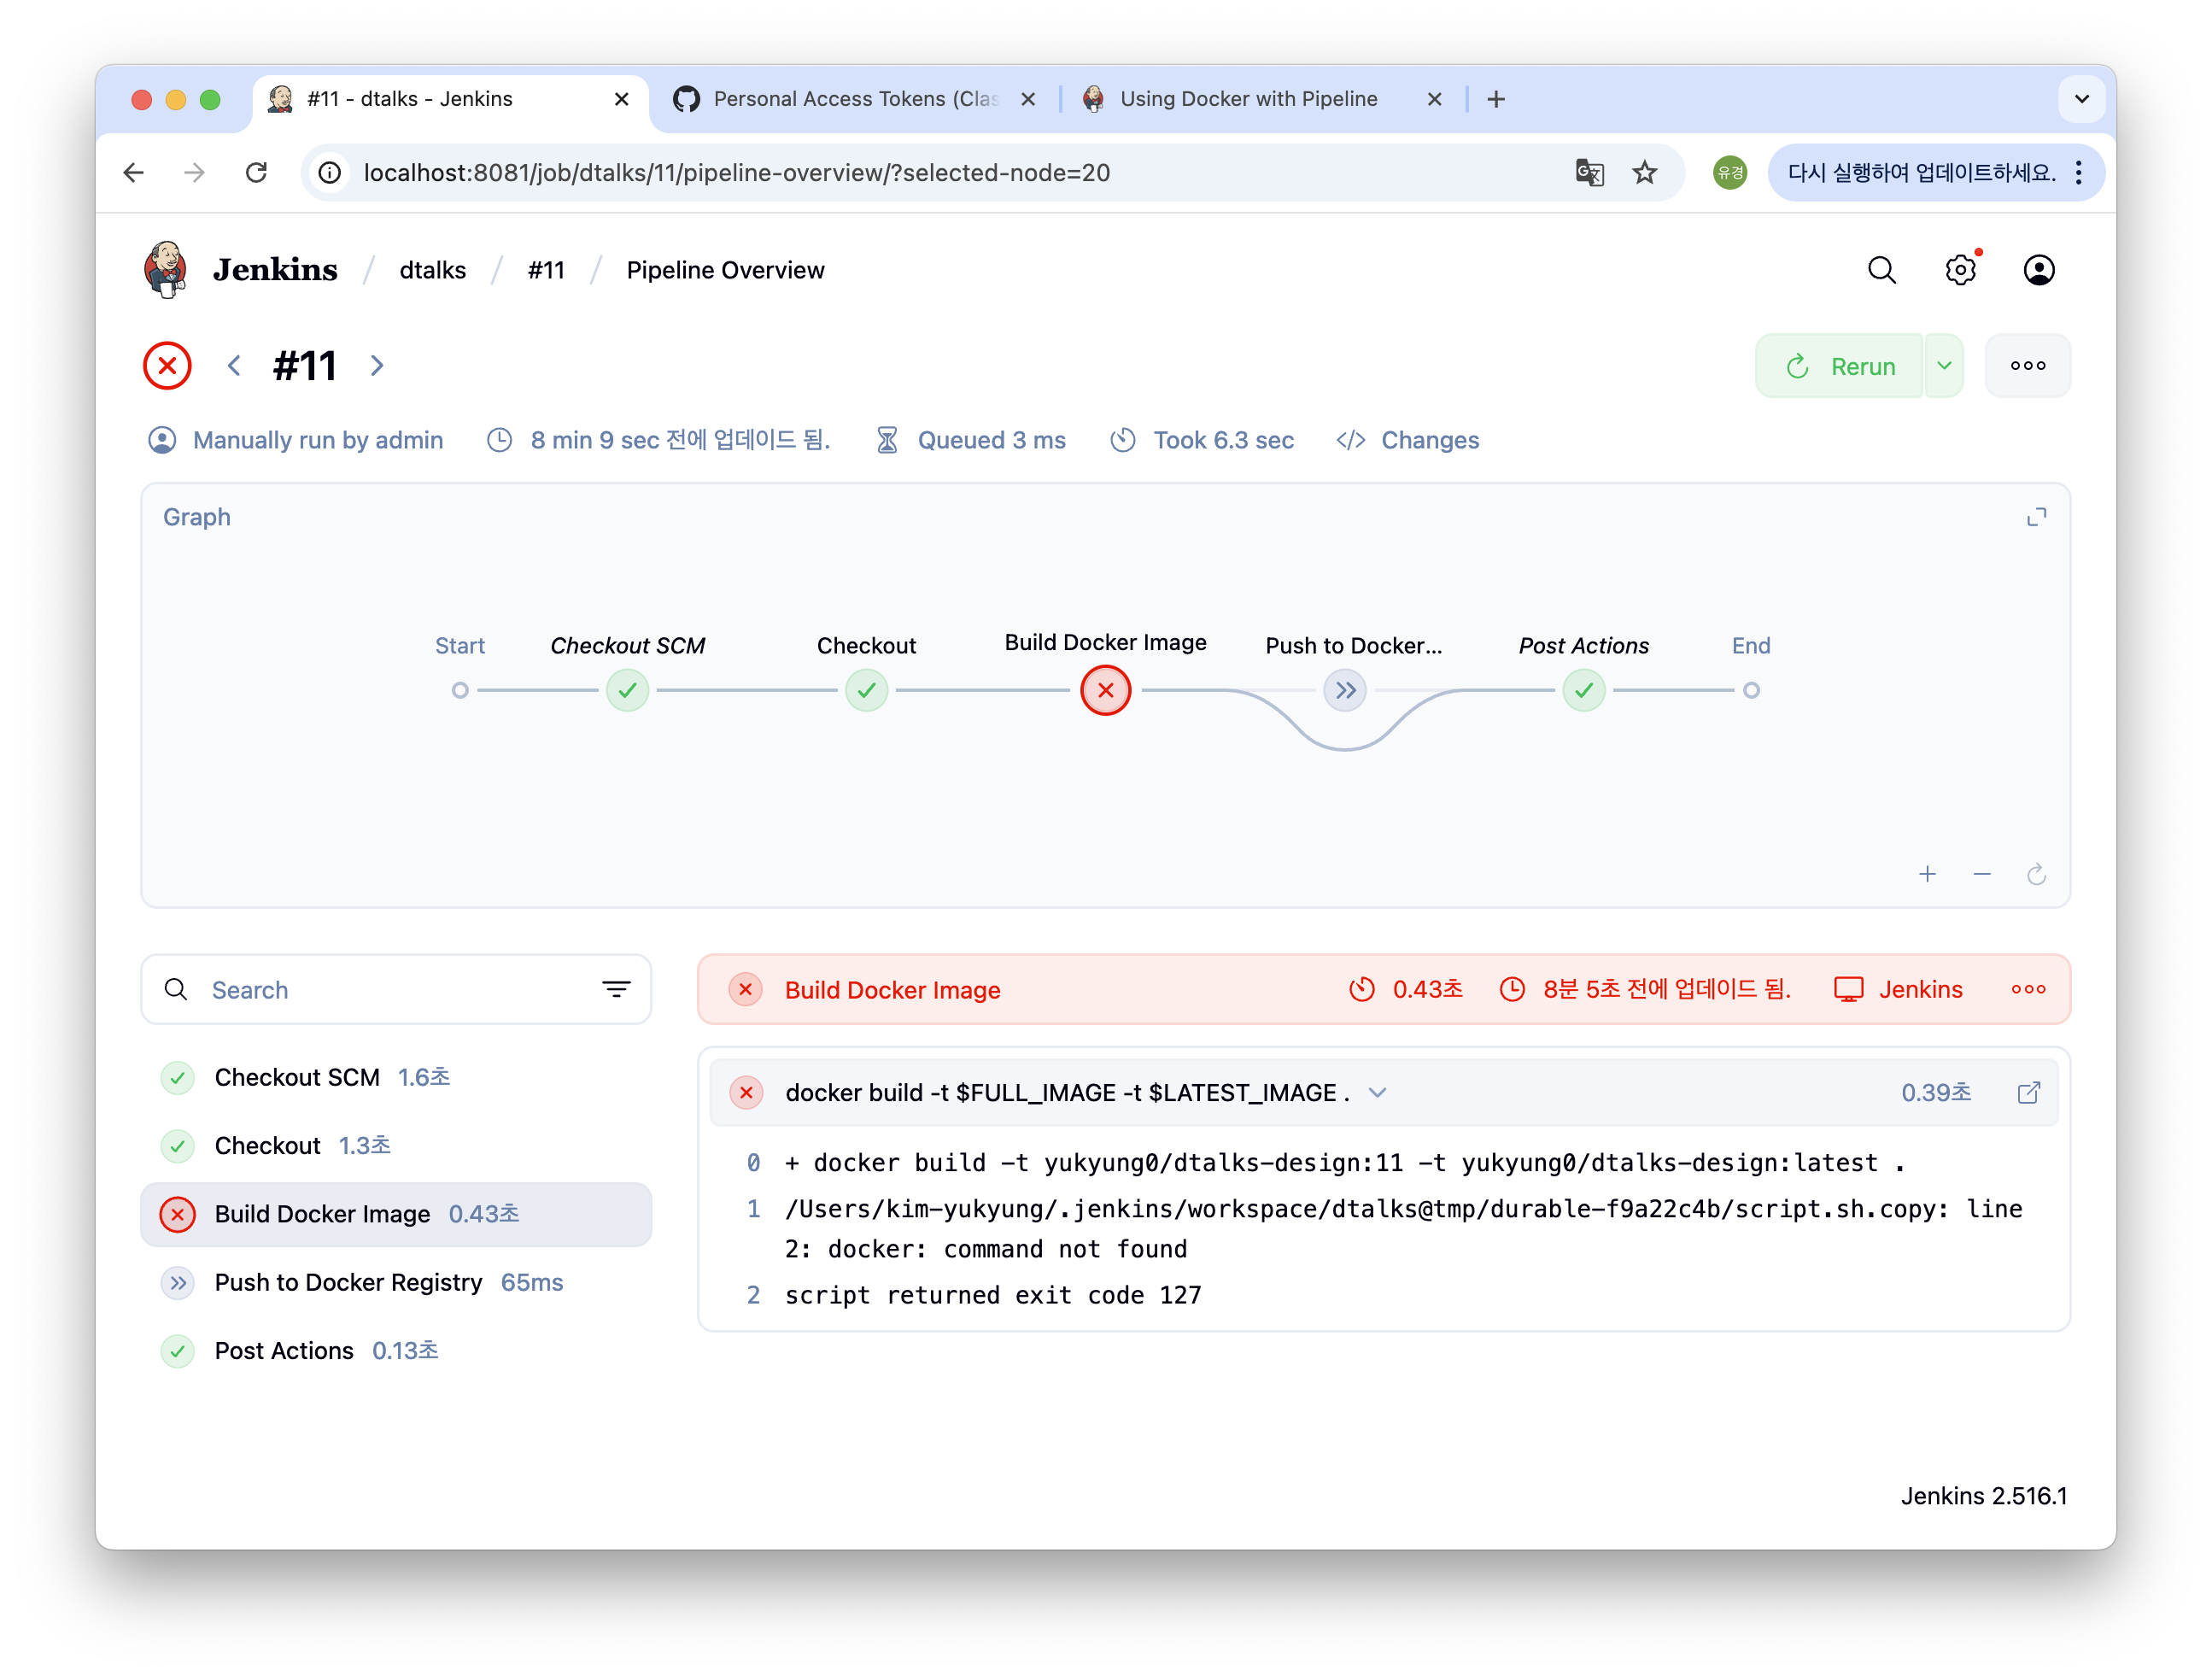Bookmark this page with the star icon
Viewport: 2212px width, 1676px height.
point(1644,173)
